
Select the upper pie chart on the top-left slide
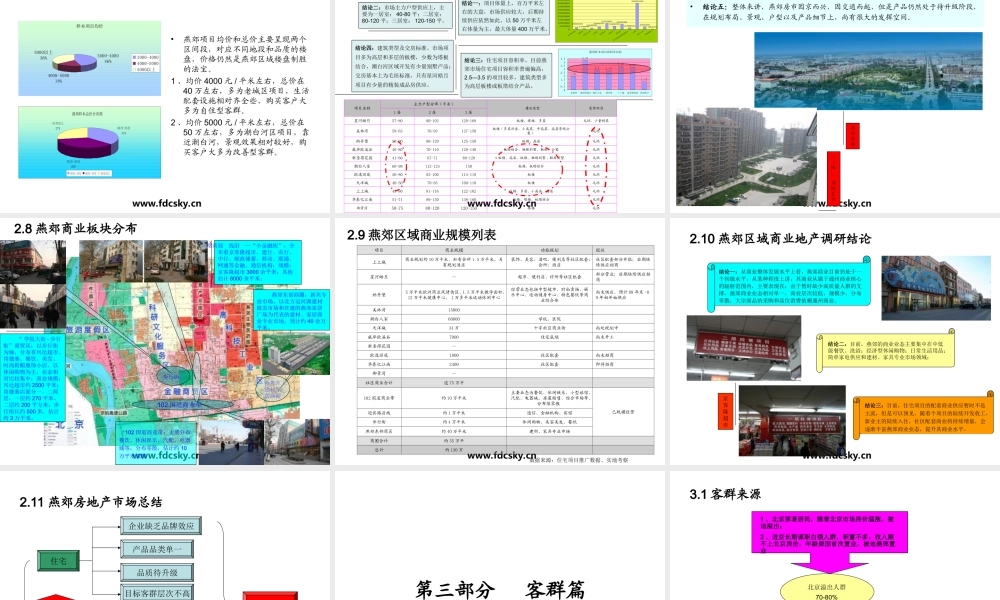coord(89,59)
